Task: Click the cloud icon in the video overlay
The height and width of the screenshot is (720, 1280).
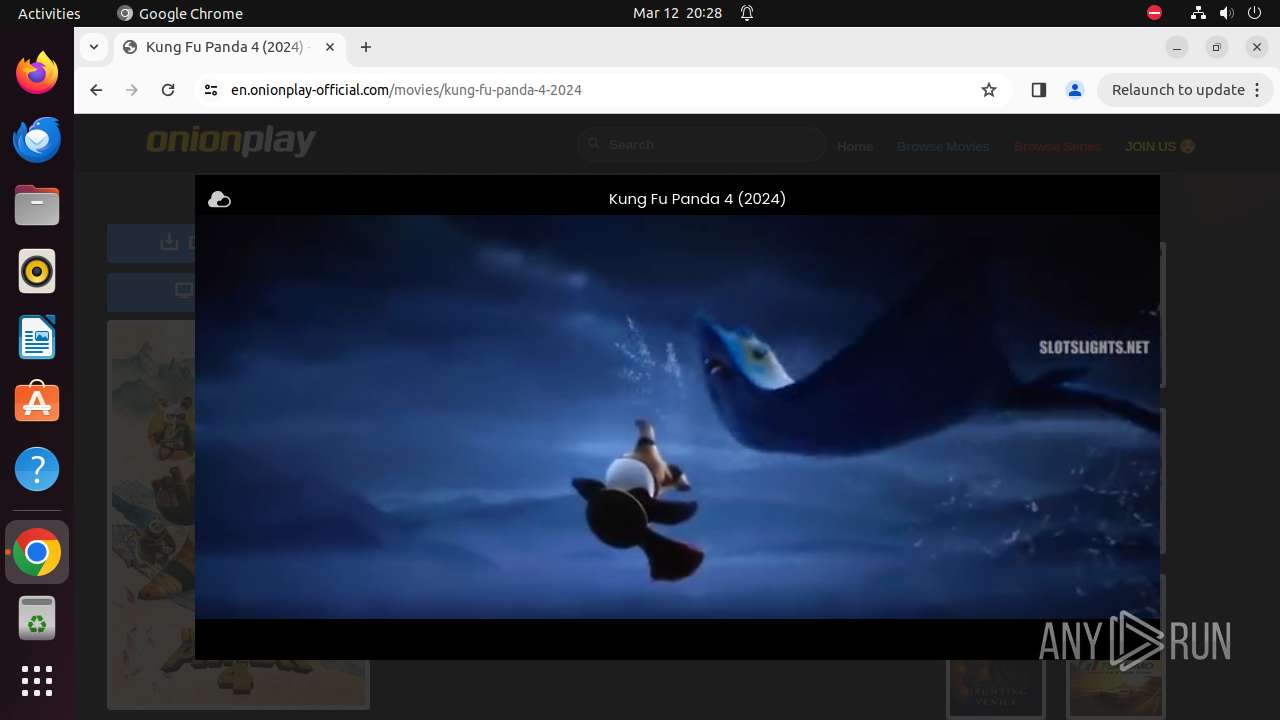Action: click(x=219, y=200)
